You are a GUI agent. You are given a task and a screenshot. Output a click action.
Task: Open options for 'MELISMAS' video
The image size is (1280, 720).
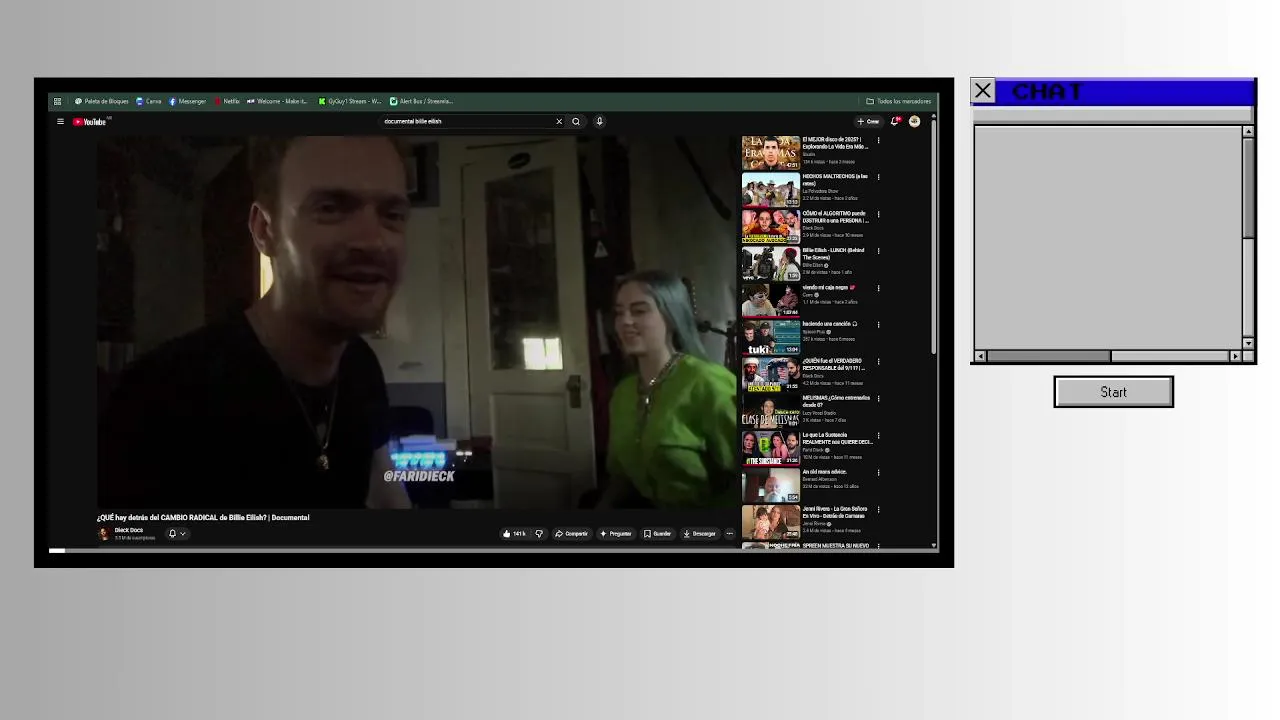(878, 398)
